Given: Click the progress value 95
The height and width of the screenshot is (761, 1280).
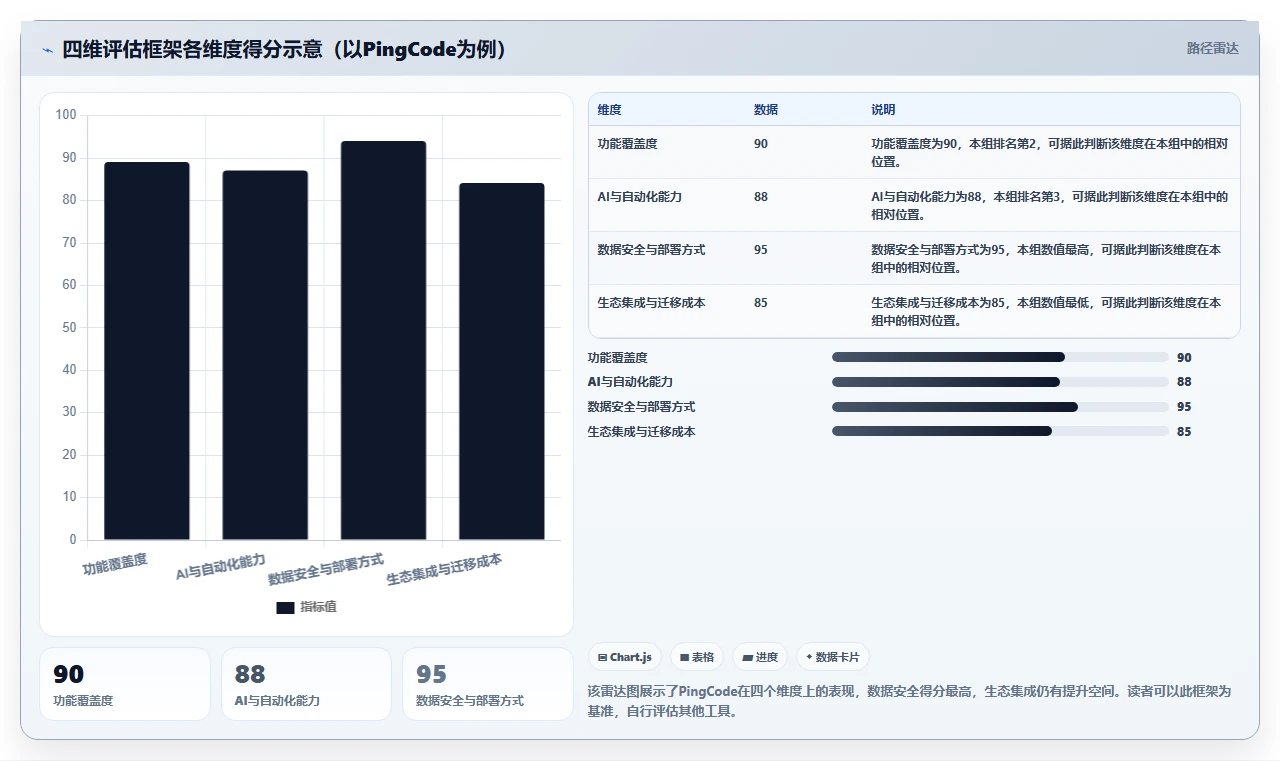Looking at the screenshot, I should pyautogui.click(x=1184, y=407).
